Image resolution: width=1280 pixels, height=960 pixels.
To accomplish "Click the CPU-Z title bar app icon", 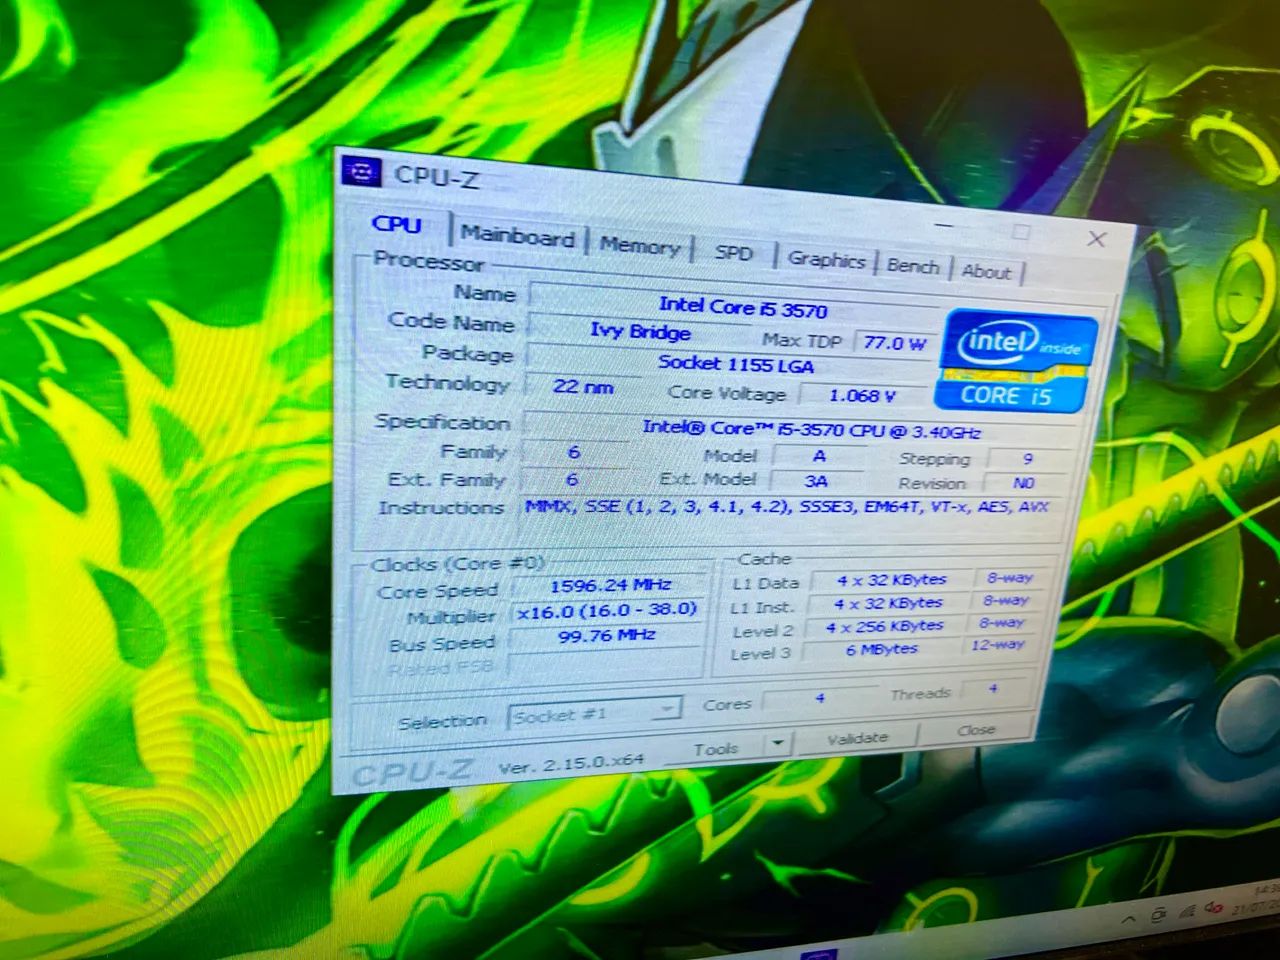I will coord(361,172).
